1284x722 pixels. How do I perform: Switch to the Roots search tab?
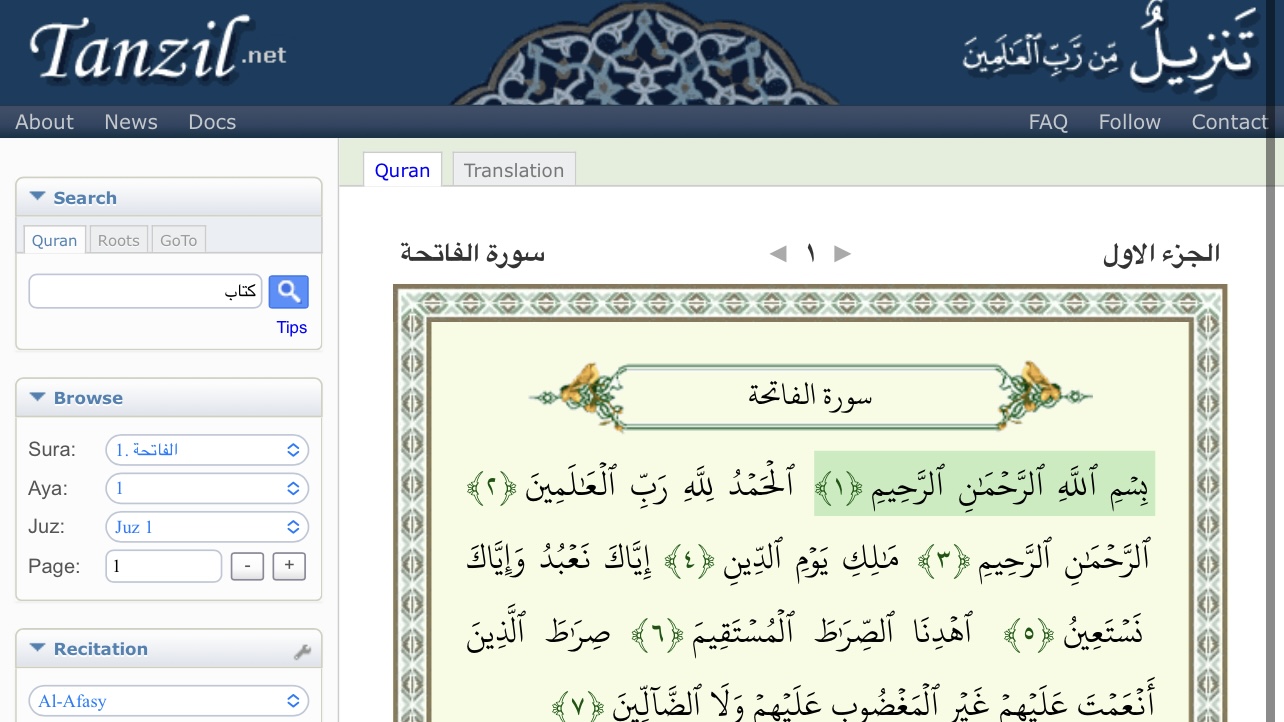(117, 240)
